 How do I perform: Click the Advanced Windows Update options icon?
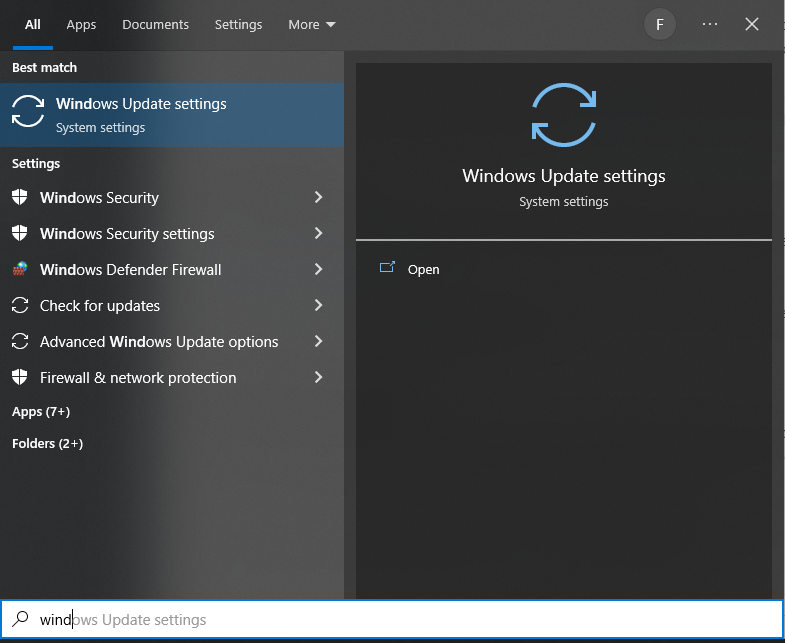tap(20, 342)
